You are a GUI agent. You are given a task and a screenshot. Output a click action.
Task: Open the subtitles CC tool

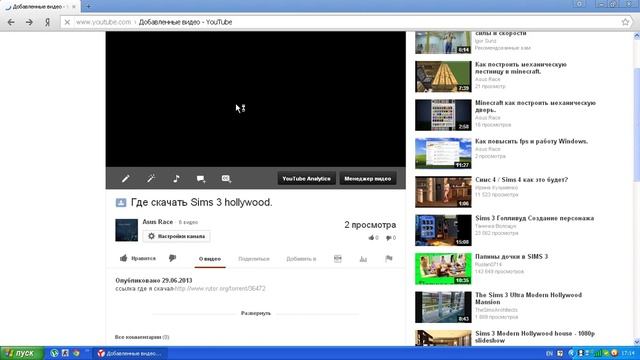226,178
